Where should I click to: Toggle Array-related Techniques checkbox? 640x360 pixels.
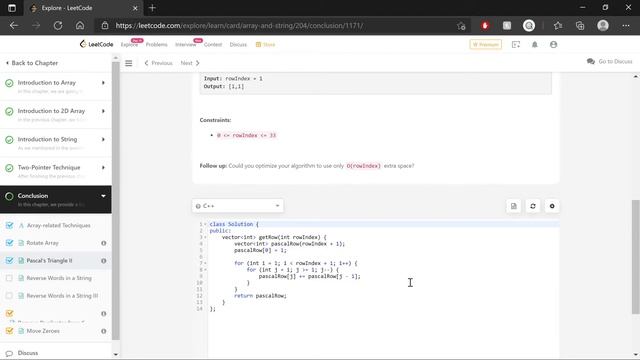[9, 225]
